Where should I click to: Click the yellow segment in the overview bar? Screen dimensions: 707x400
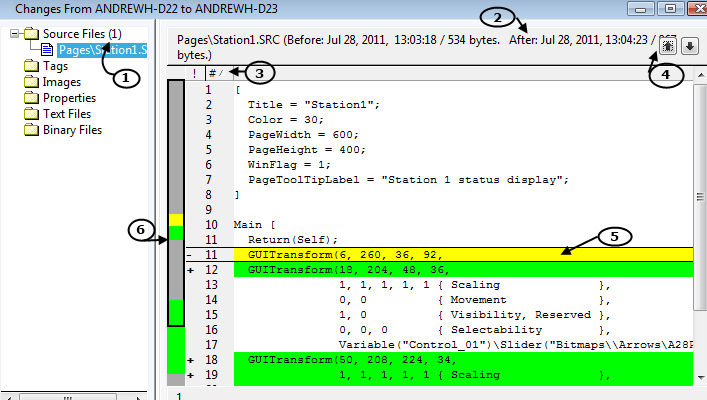tap(175, 219)
